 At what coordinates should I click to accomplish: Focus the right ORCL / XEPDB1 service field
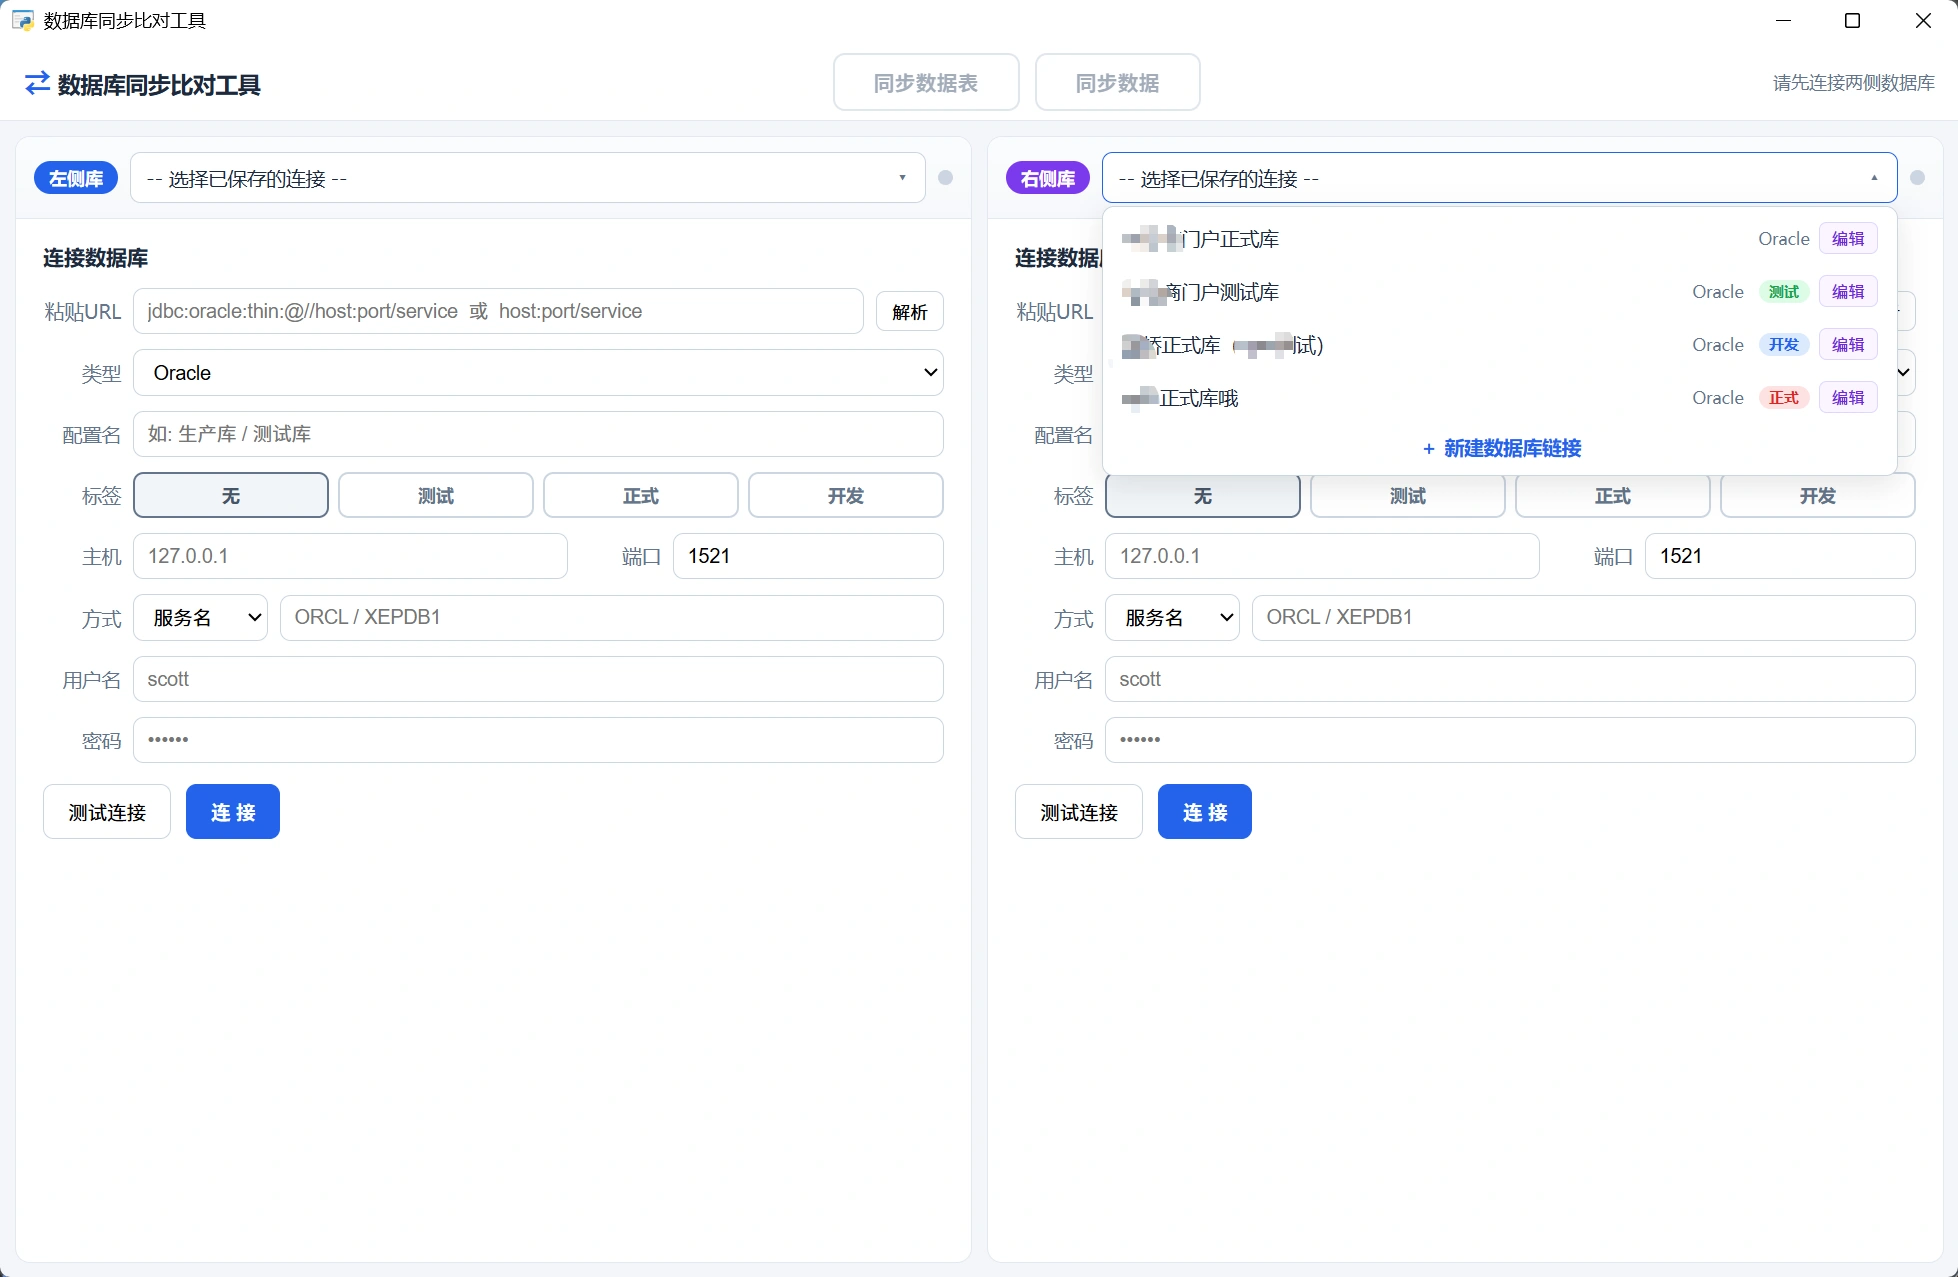(x=1584, y=618)
